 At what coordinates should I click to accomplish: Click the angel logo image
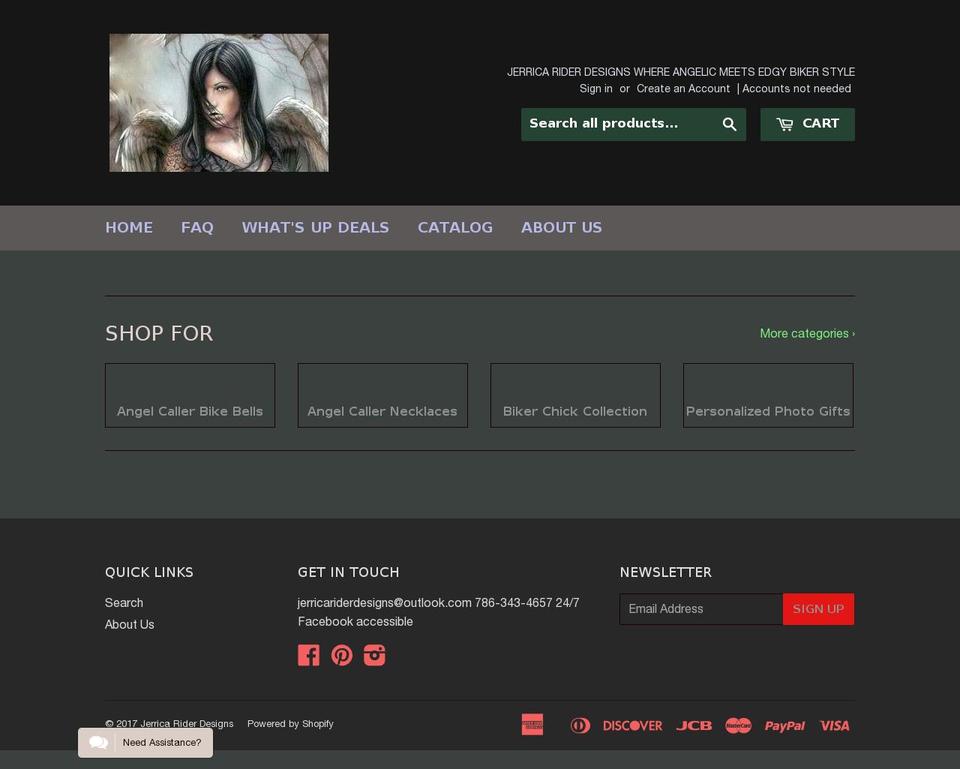pos(219,103)
